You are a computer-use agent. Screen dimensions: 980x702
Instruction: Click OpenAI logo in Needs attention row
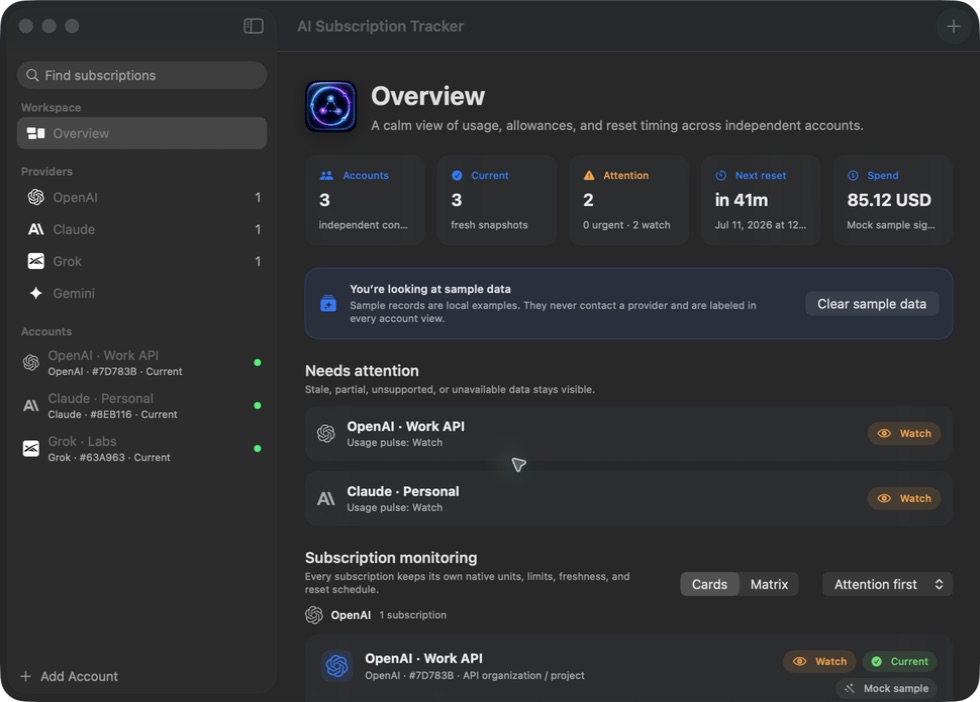326,433
